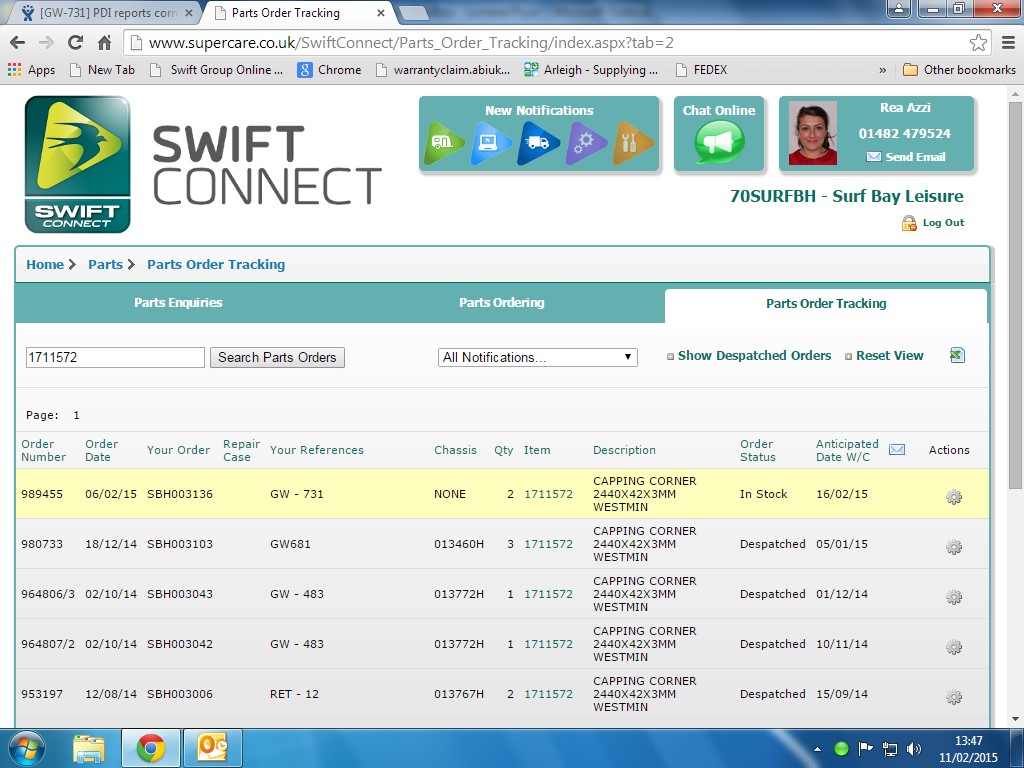Switch to the Parts Ordering tab
This screenshot has width=1024, height=768.
point(501,303)
